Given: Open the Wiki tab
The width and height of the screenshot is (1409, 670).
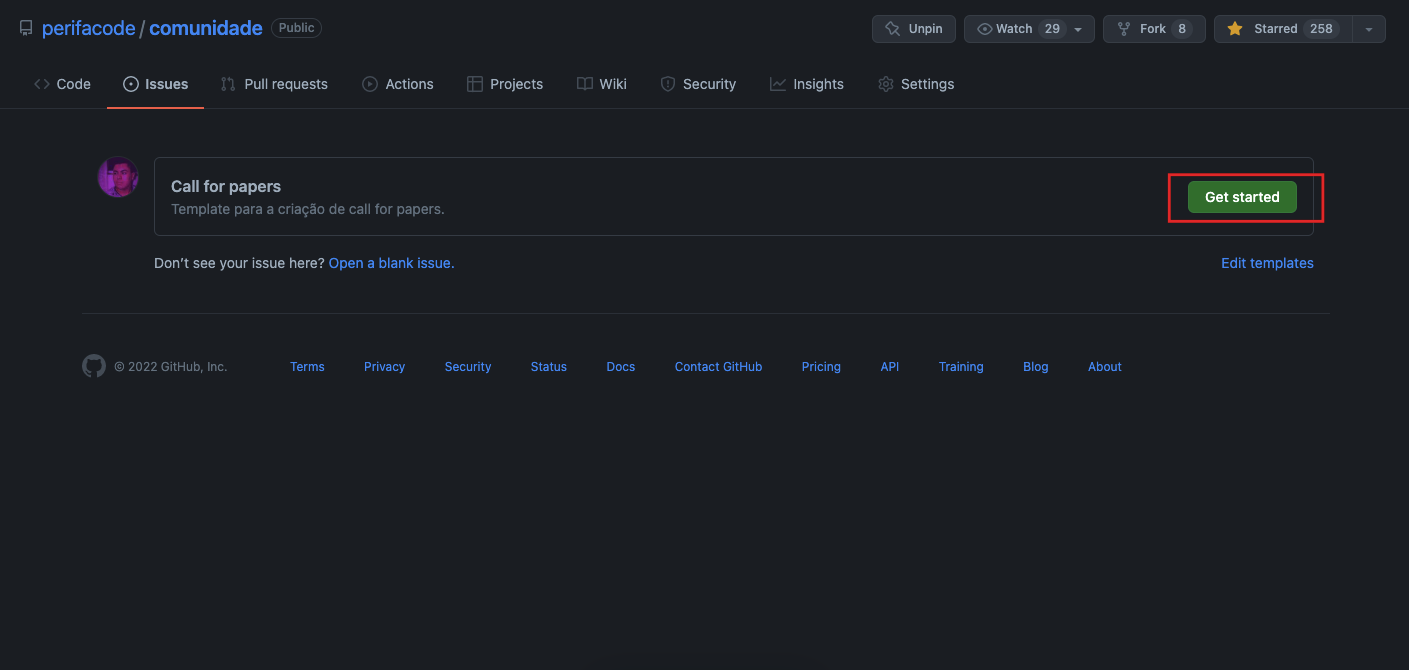Looking at the screenshot, I should [602, 84].
